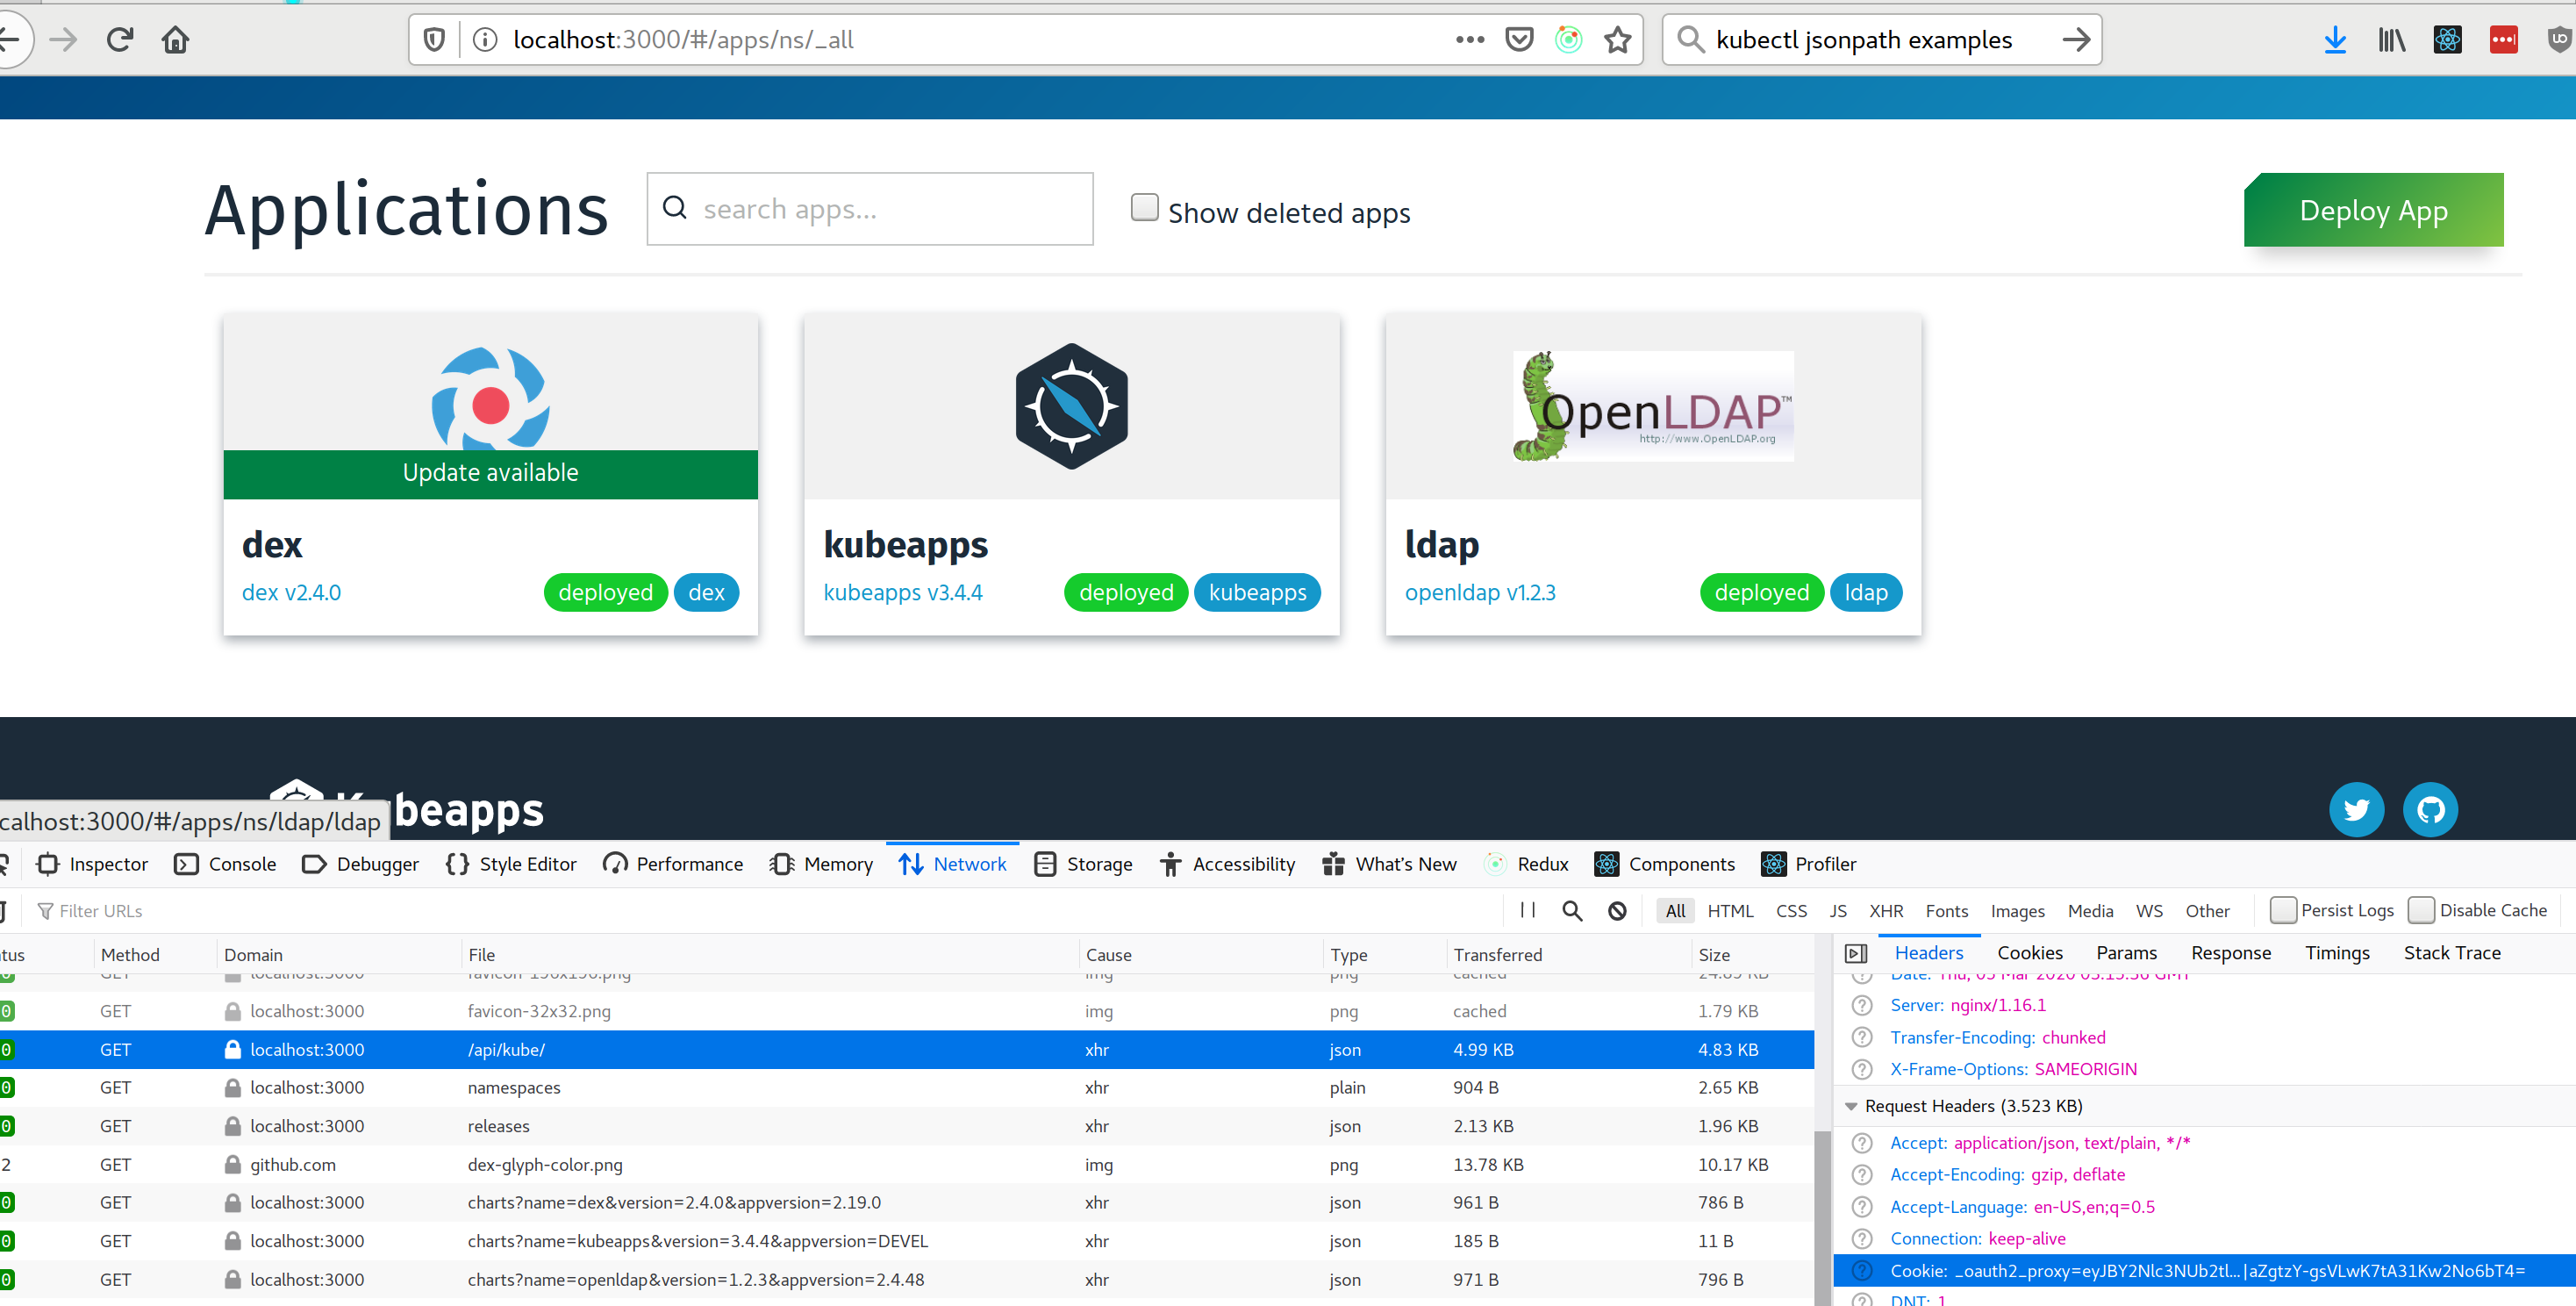Collapse the Request Headers section
Image resolution: width=2576 pixels, height=1306 pixels.
(x=1851, y=1106)
